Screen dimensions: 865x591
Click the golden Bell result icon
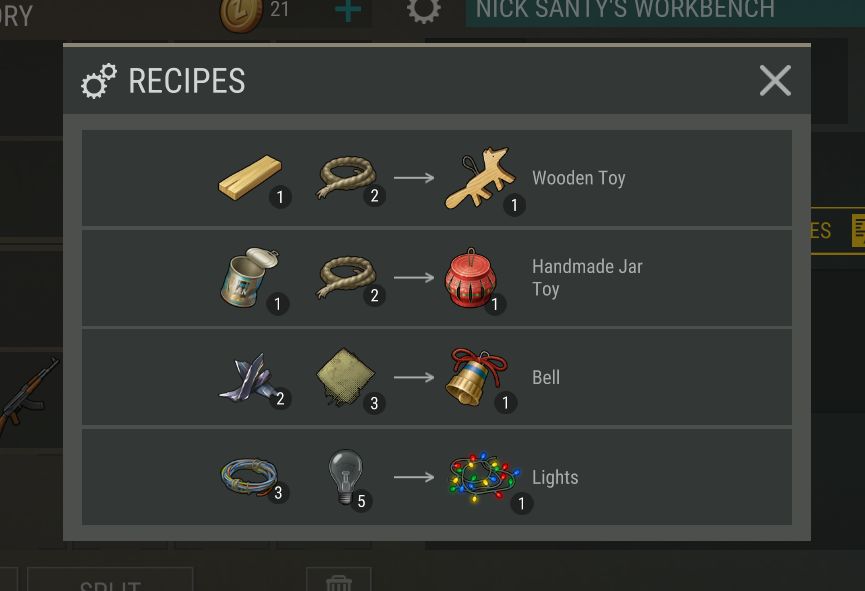point(476,376)
